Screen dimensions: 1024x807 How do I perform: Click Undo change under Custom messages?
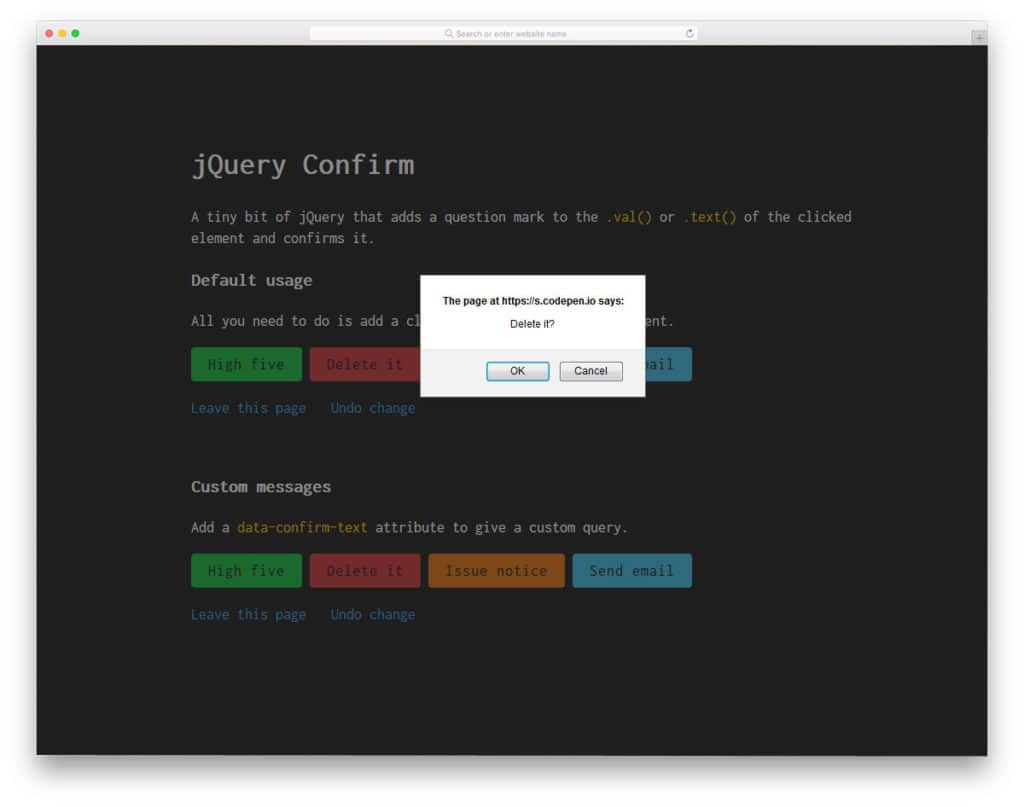coord(372,614)
